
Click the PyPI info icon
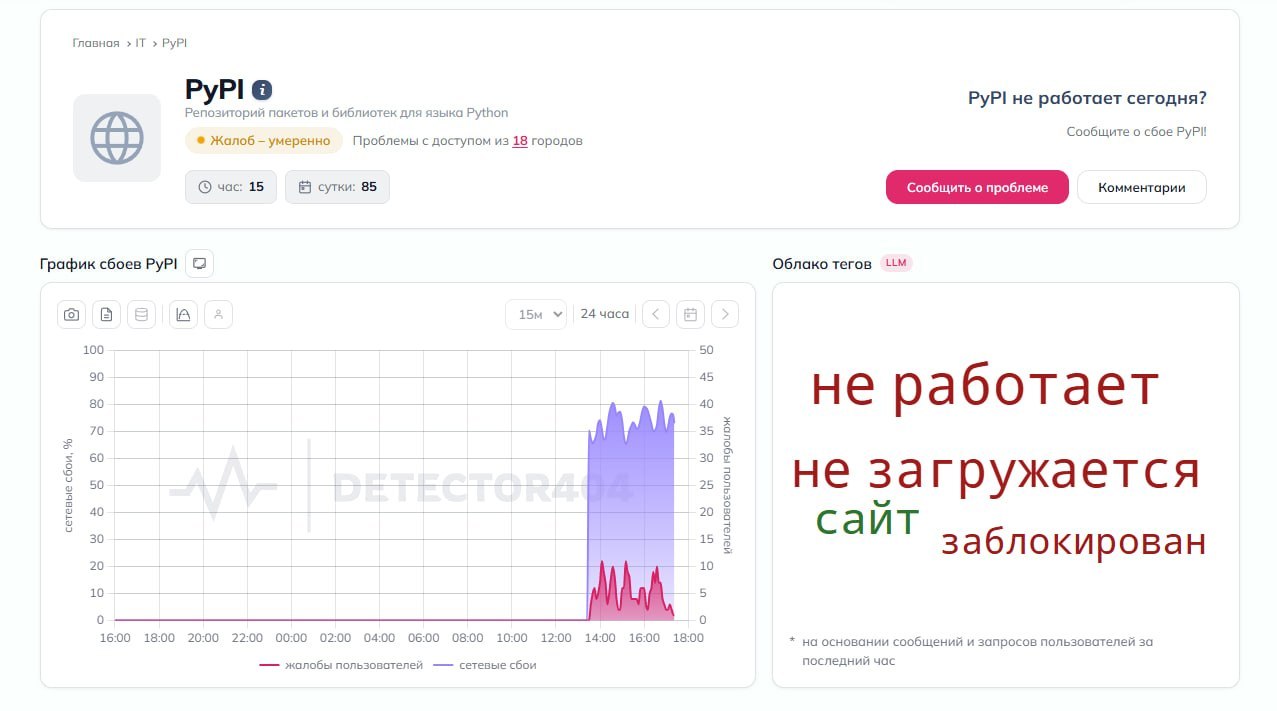pyautogui.click(x=262, y=90)
